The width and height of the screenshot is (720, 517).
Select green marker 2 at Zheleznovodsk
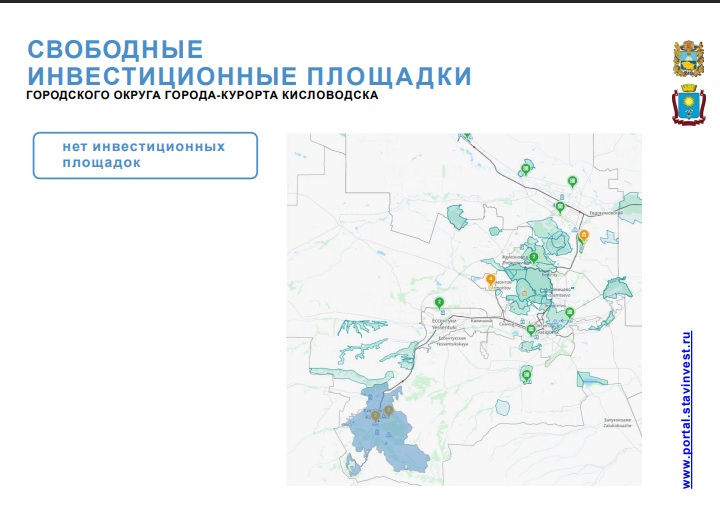[534, 258]
